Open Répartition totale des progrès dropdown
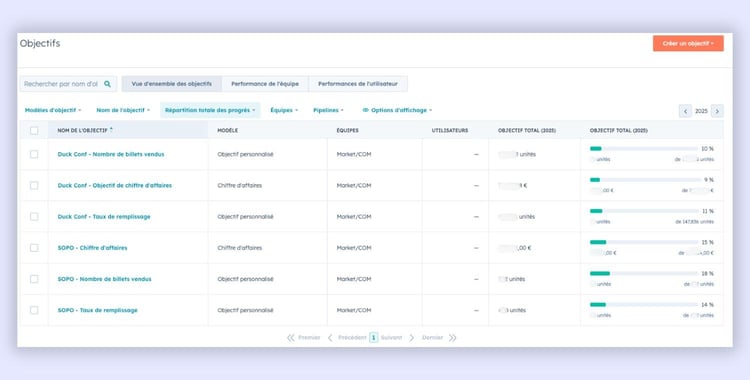 (210, 110)
